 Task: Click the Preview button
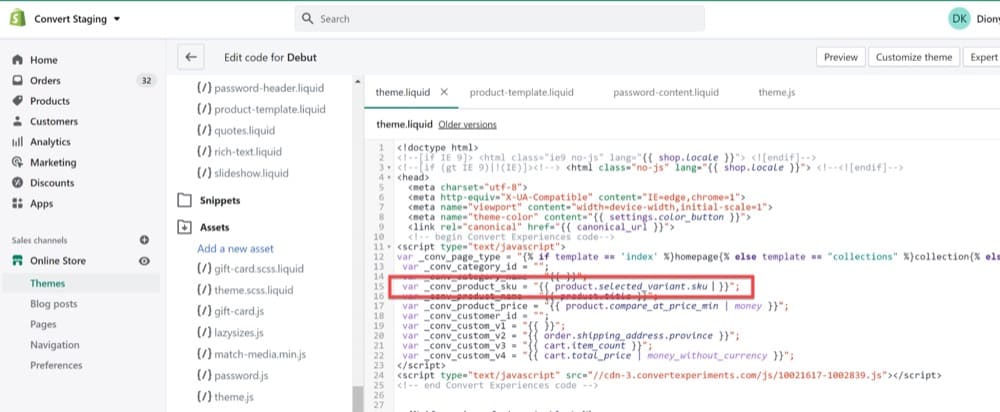pos(841,57)
